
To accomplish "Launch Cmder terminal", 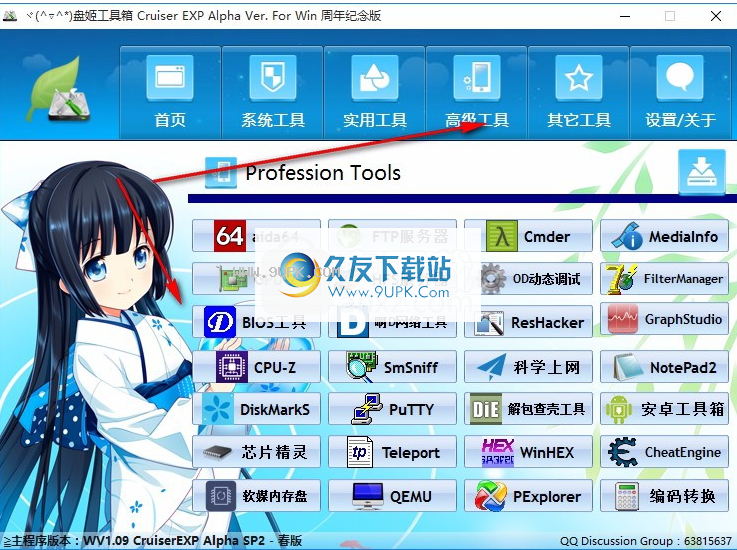I will point(528,236).
